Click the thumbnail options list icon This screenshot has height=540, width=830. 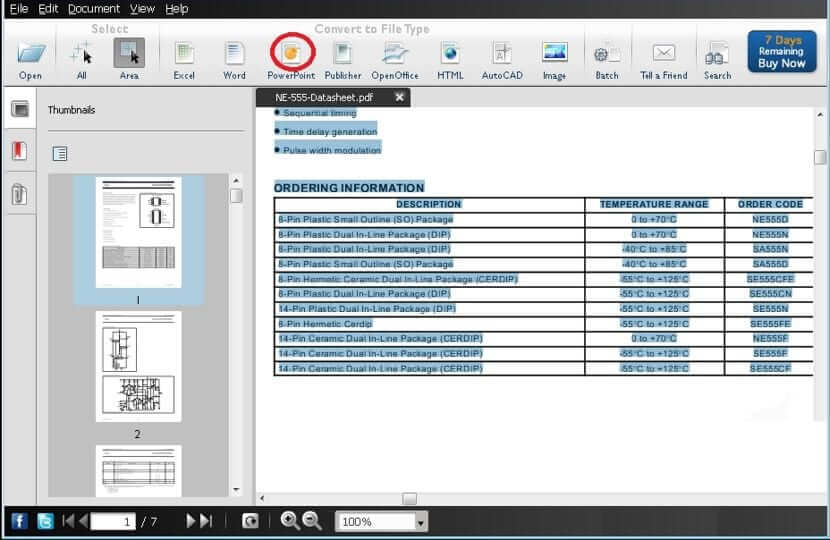point(60,154)
